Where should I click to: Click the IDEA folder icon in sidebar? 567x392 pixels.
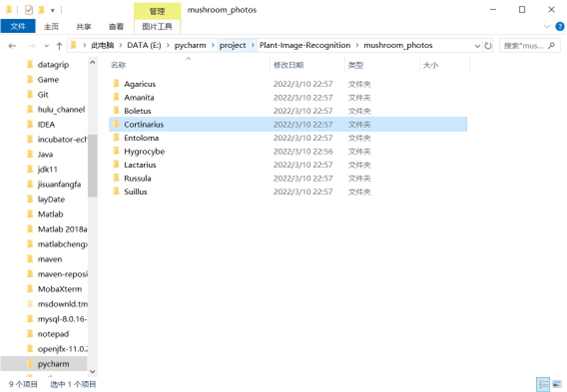click(30, 124)
